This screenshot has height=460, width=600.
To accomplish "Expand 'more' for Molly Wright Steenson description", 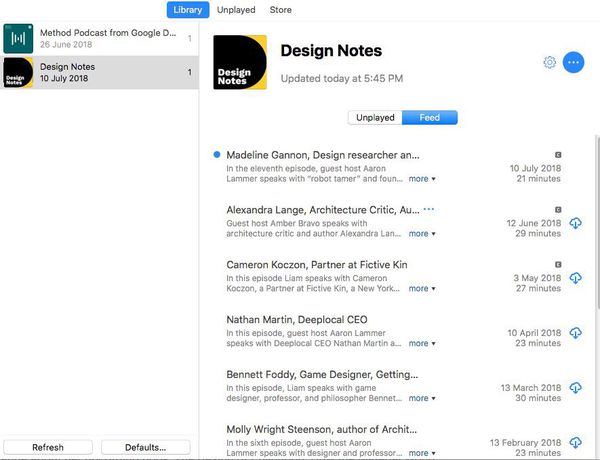I will coord(422,453).
